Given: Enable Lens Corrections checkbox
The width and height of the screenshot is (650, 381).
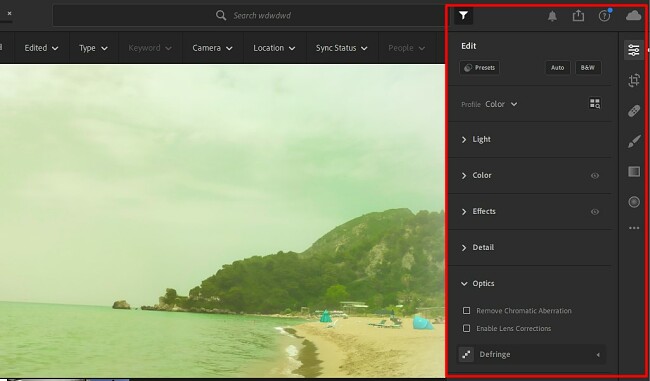Looking at the screenshot, I should tap(466, 328).
